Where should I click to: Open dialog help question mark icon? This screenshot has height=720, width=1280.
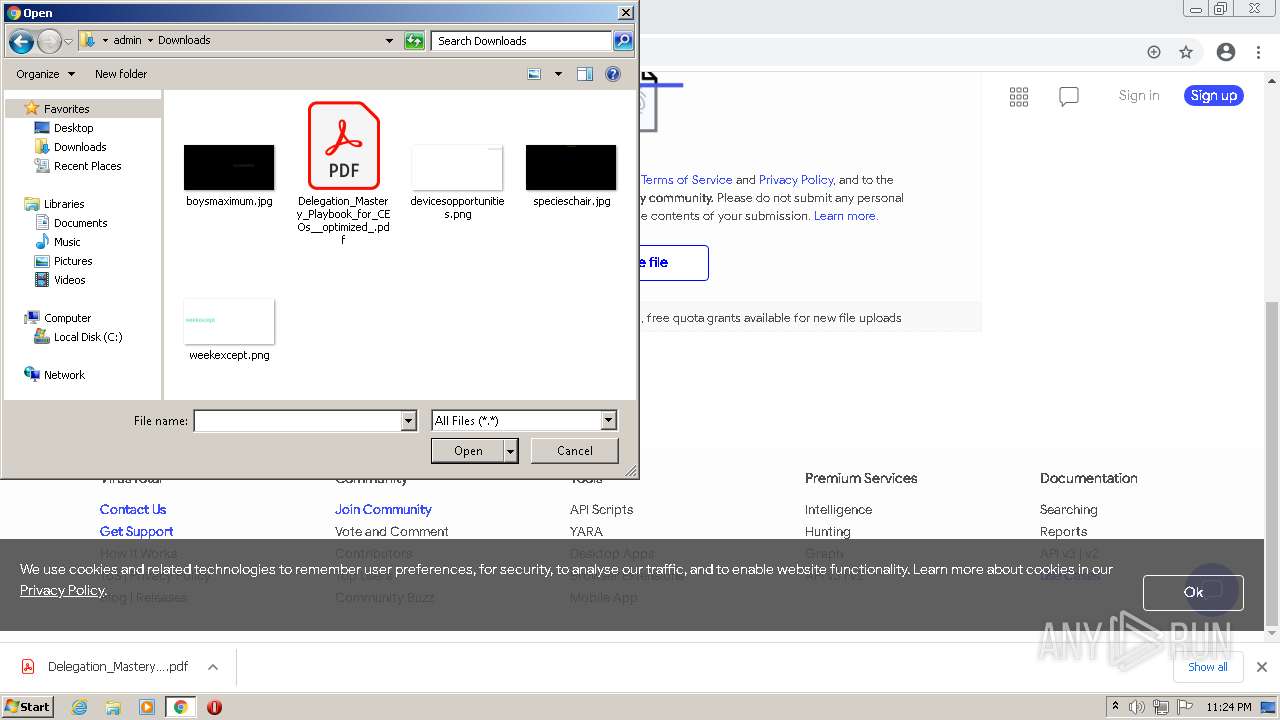tap(613, 74)
